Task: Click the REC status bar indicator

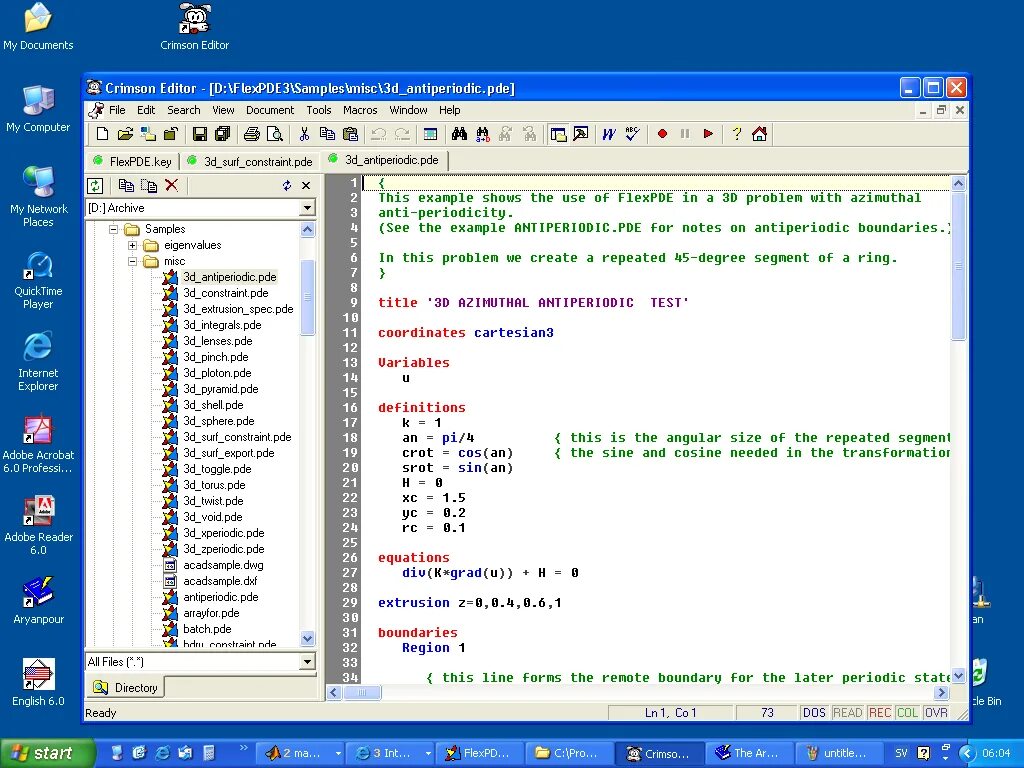Action: [879, 712]
